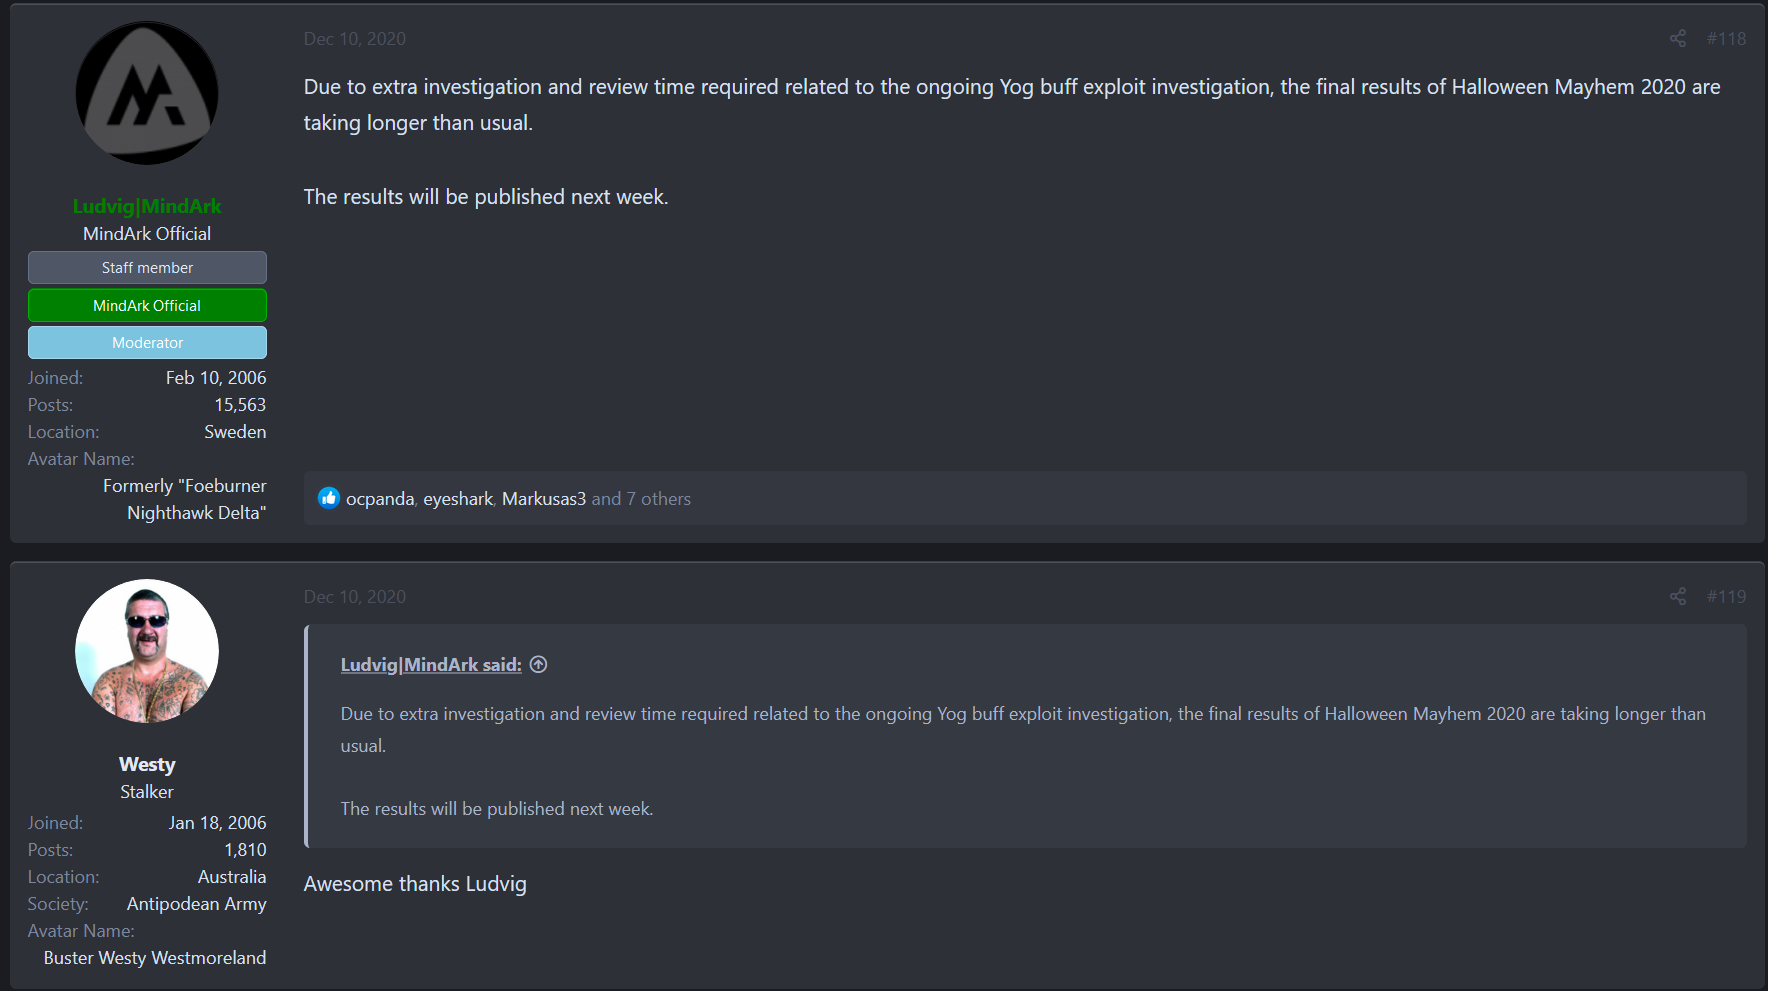Click the Staff member badge

click(x=147, y=268)
